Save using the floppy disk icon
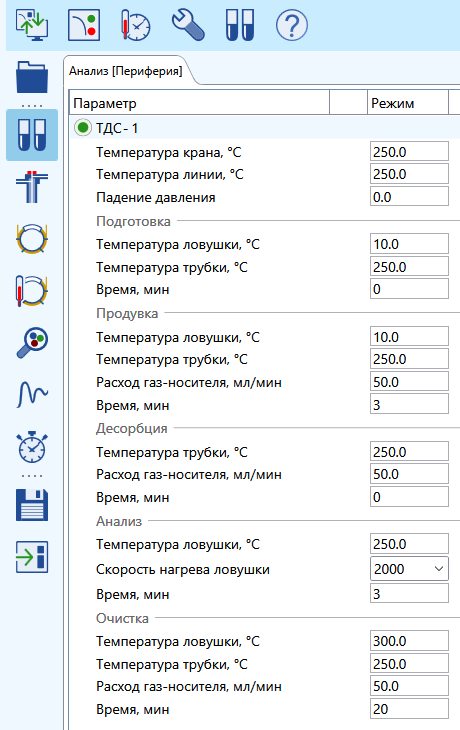Viewport: 460px width, 730px height. 32,505
